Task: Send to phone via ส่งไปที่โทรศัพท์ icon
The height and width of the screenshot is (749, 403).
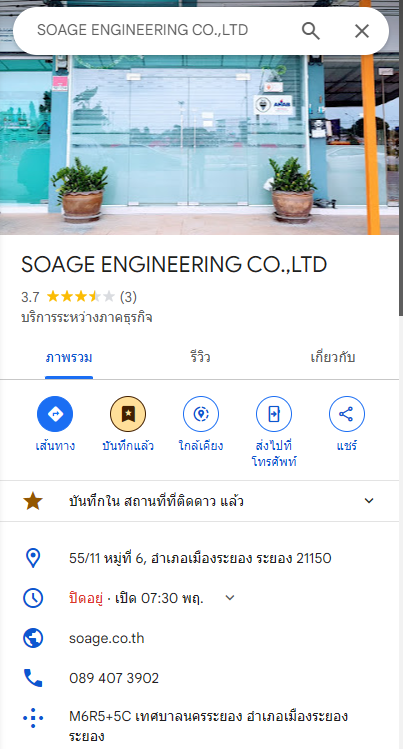Action: click(x=274, y=414)
